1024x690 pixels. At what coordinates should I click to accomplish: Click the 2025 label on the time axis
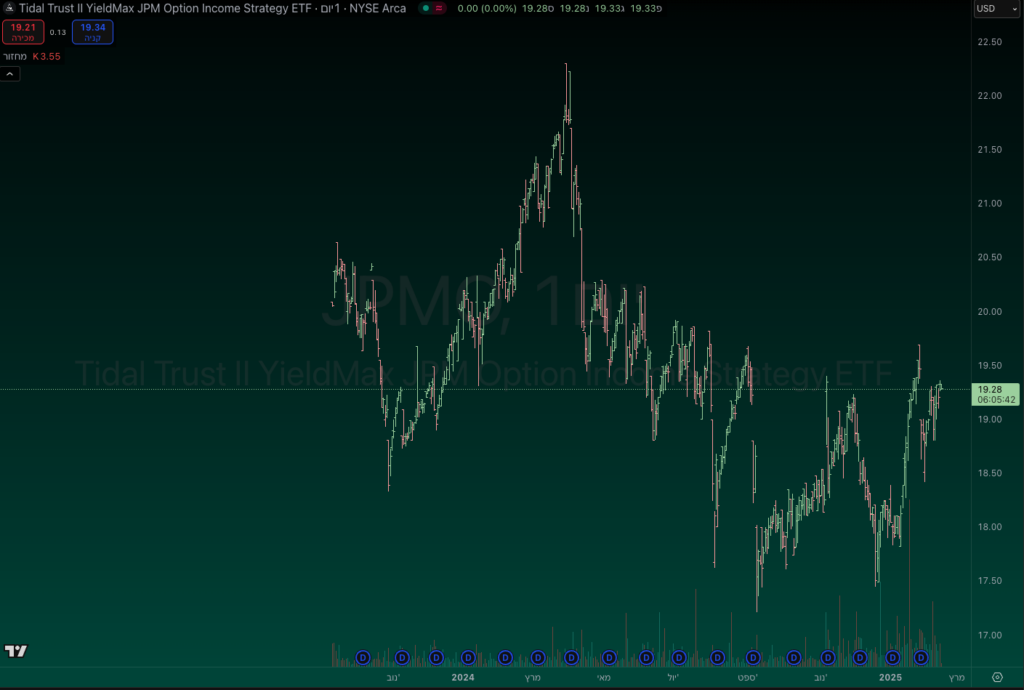(x=891, y=677)
